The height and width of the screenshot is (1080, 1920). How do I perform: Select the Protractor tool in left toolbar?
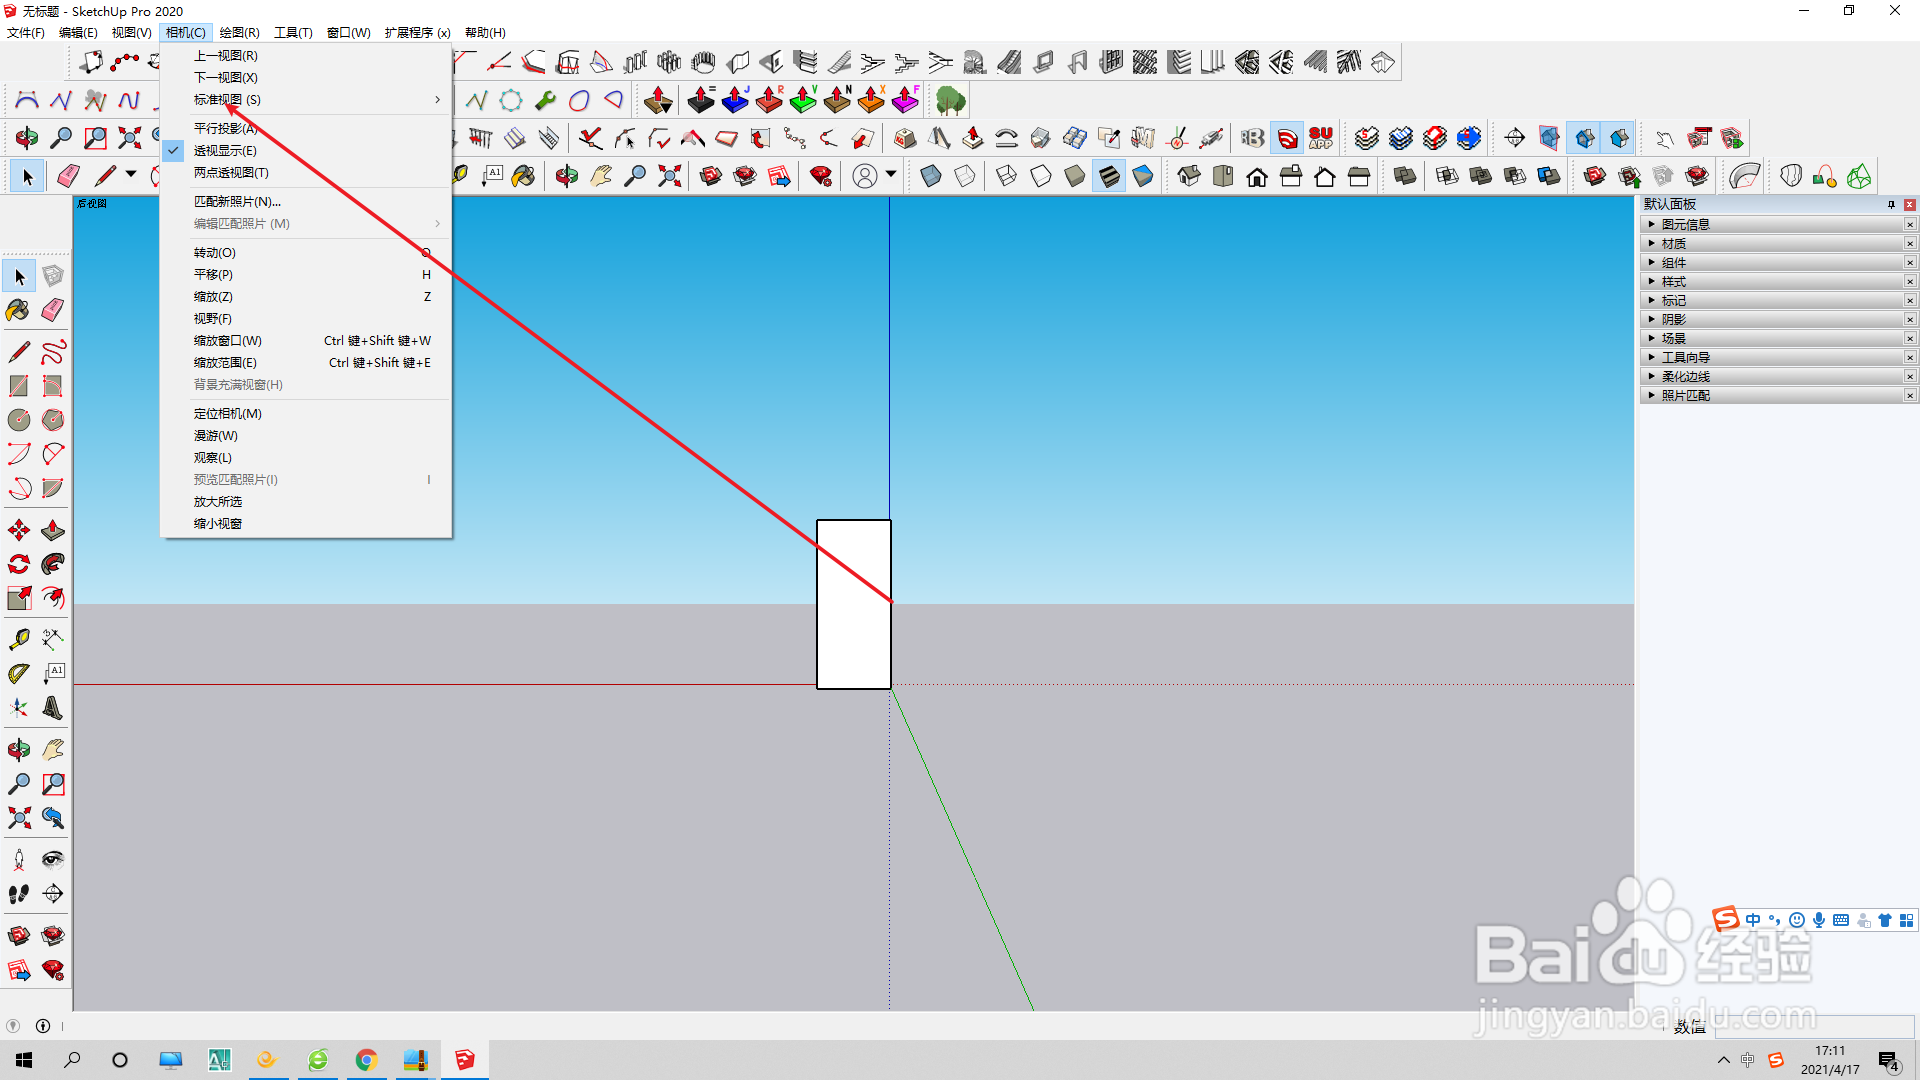[18, 674]
